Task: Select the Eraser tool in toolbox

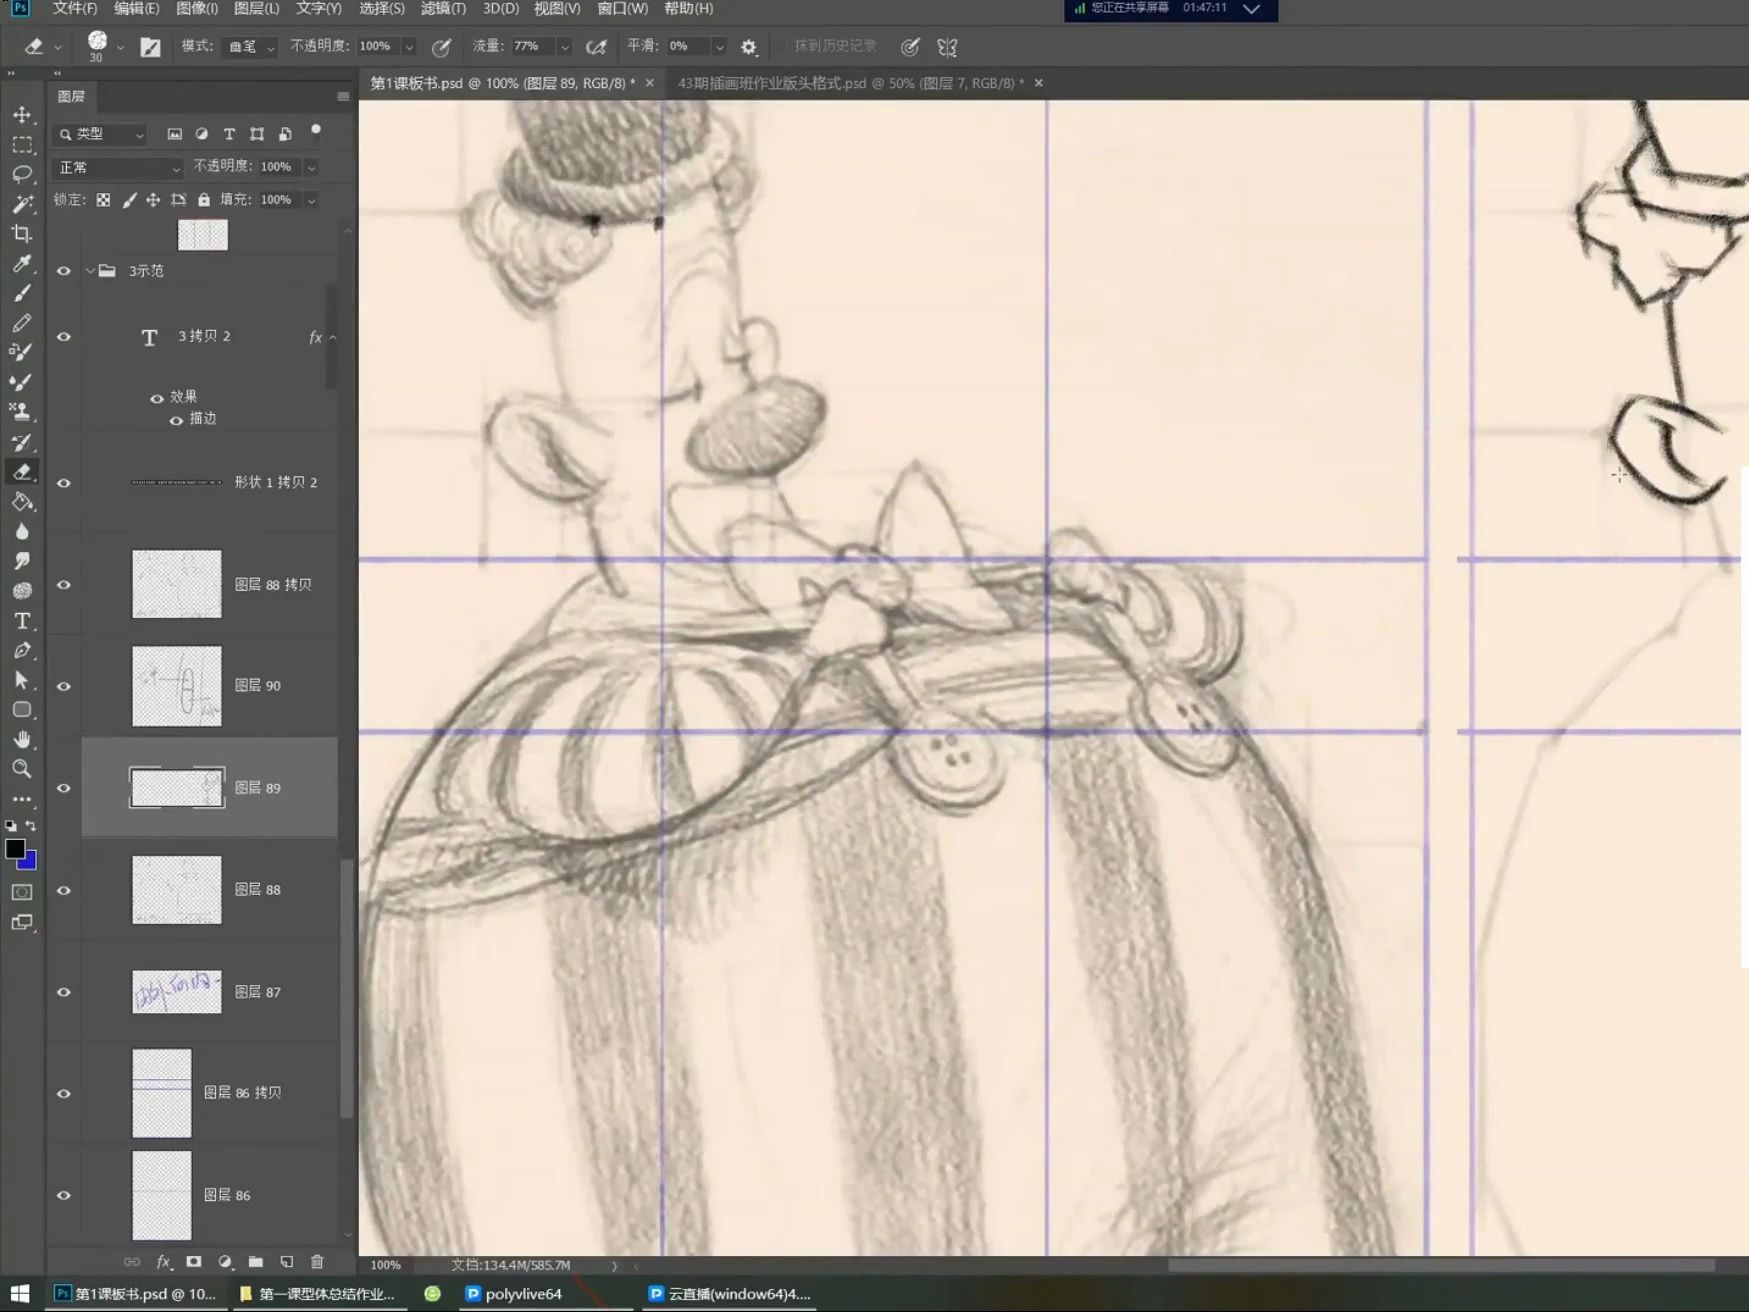Action: [x=22, y=472]
